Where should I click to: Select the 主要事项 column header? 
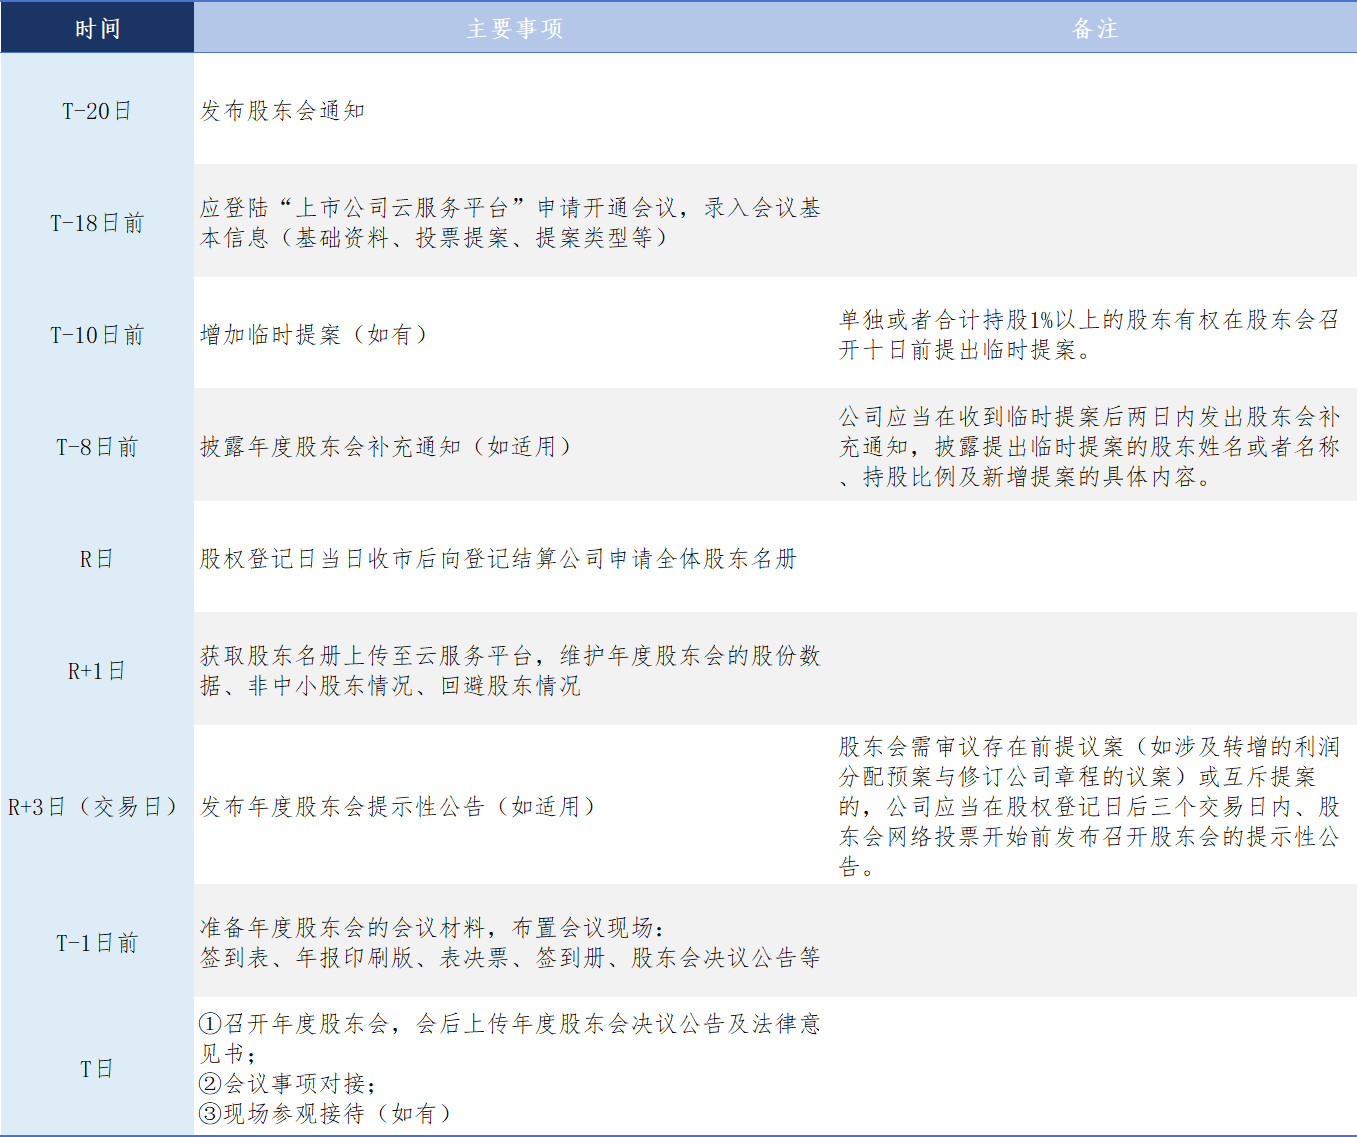pyautogui.click(x=514, y=28)
